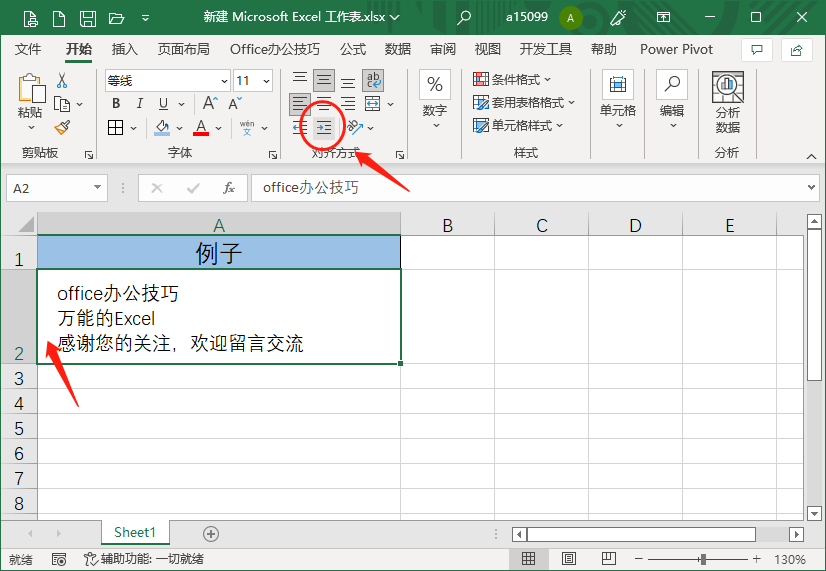Toggle align text left

coord(300,104)
